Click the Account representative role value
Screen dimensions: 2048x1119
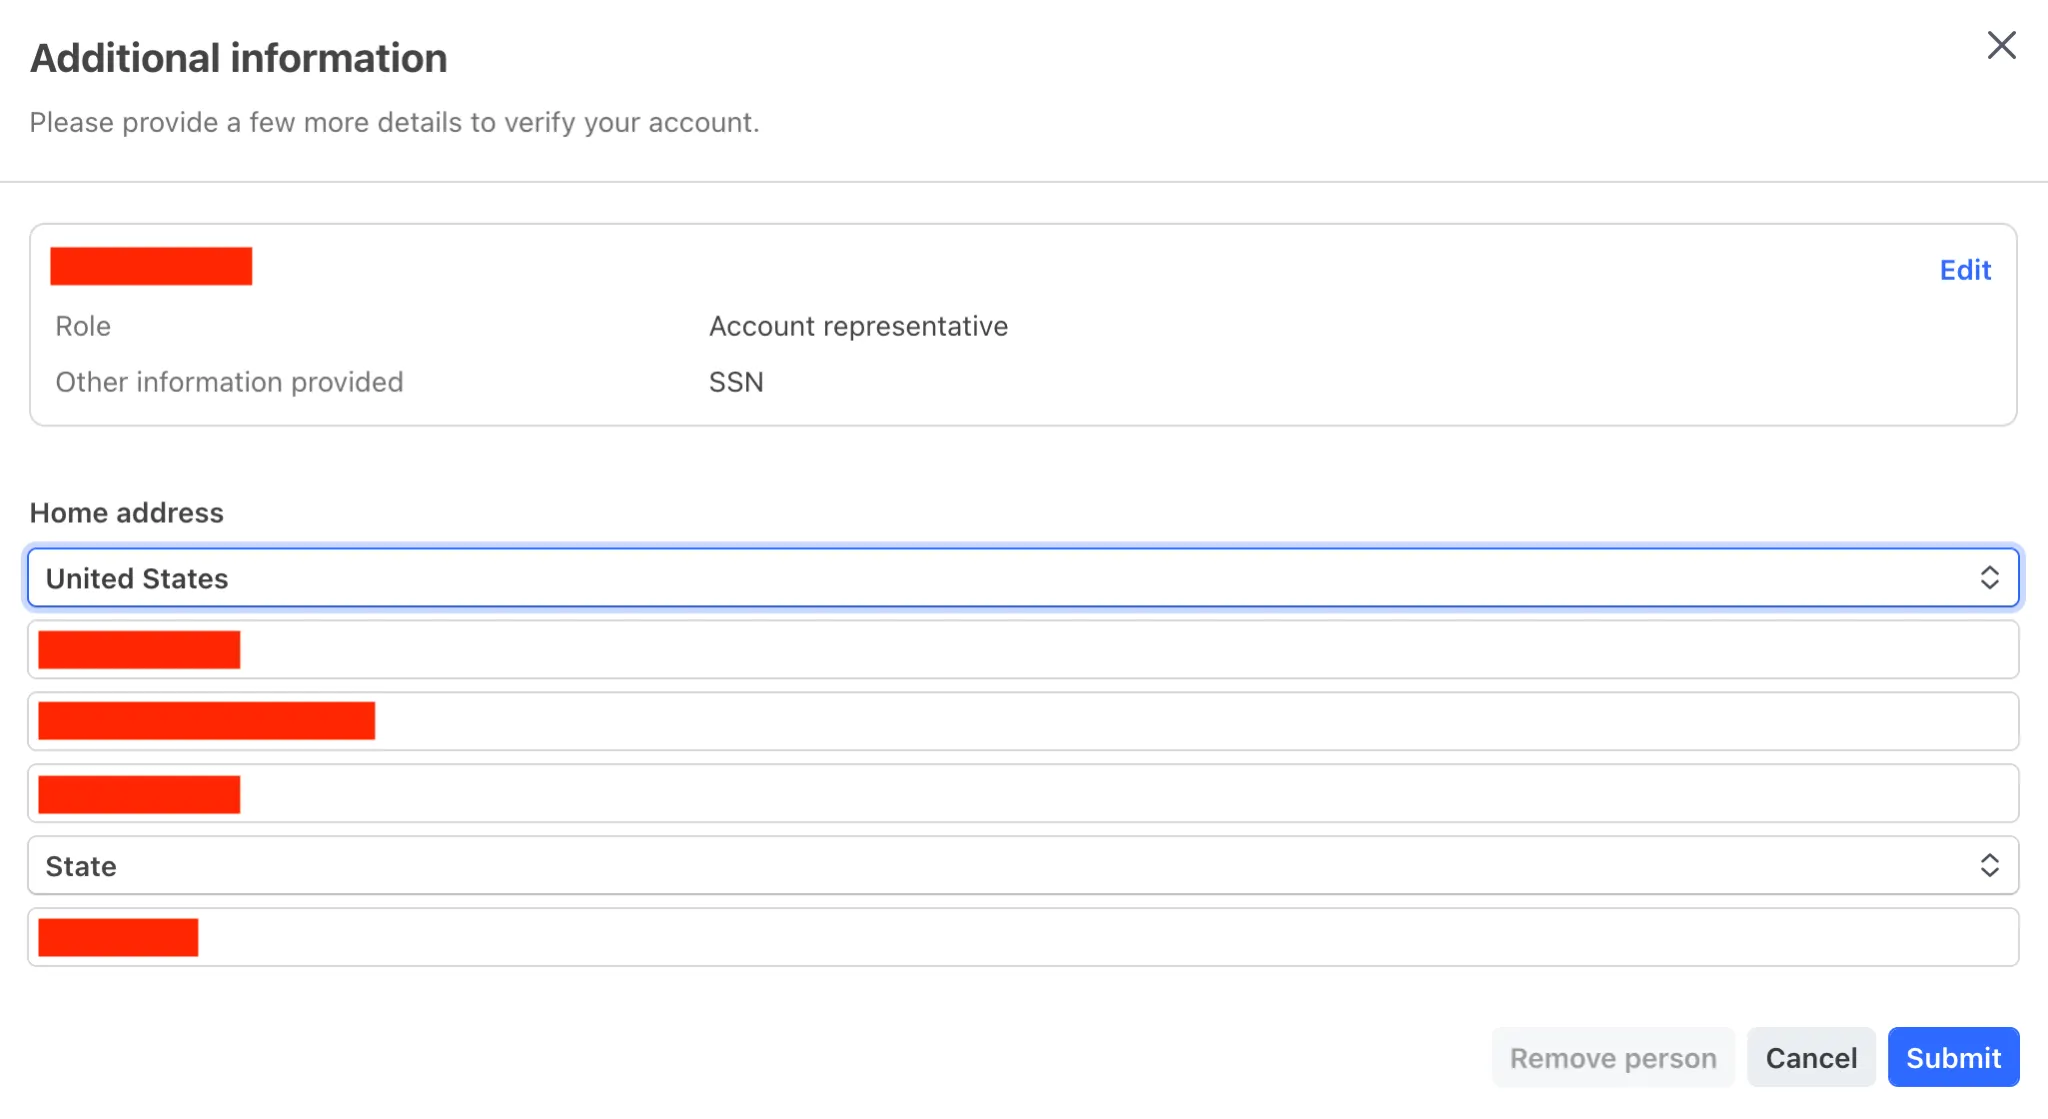coord(858,326)
